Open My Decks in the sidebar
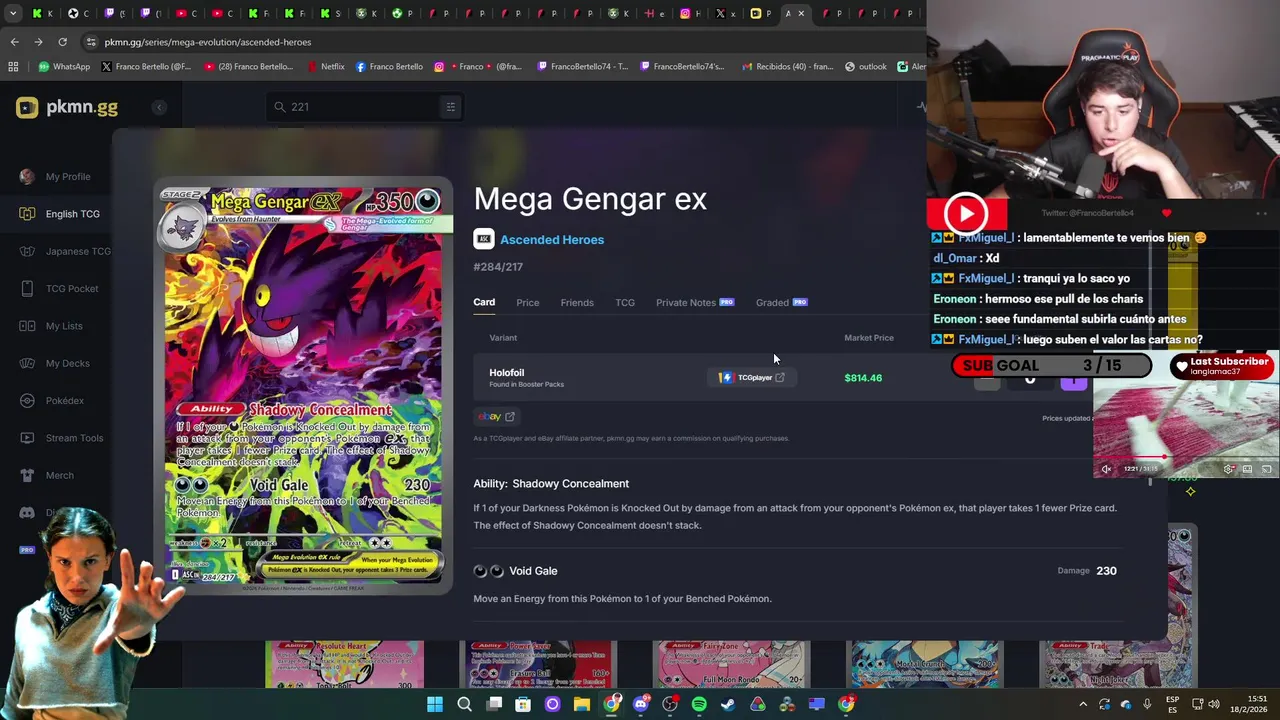Viewport: 1280px width, 720px height. [55, 363]
